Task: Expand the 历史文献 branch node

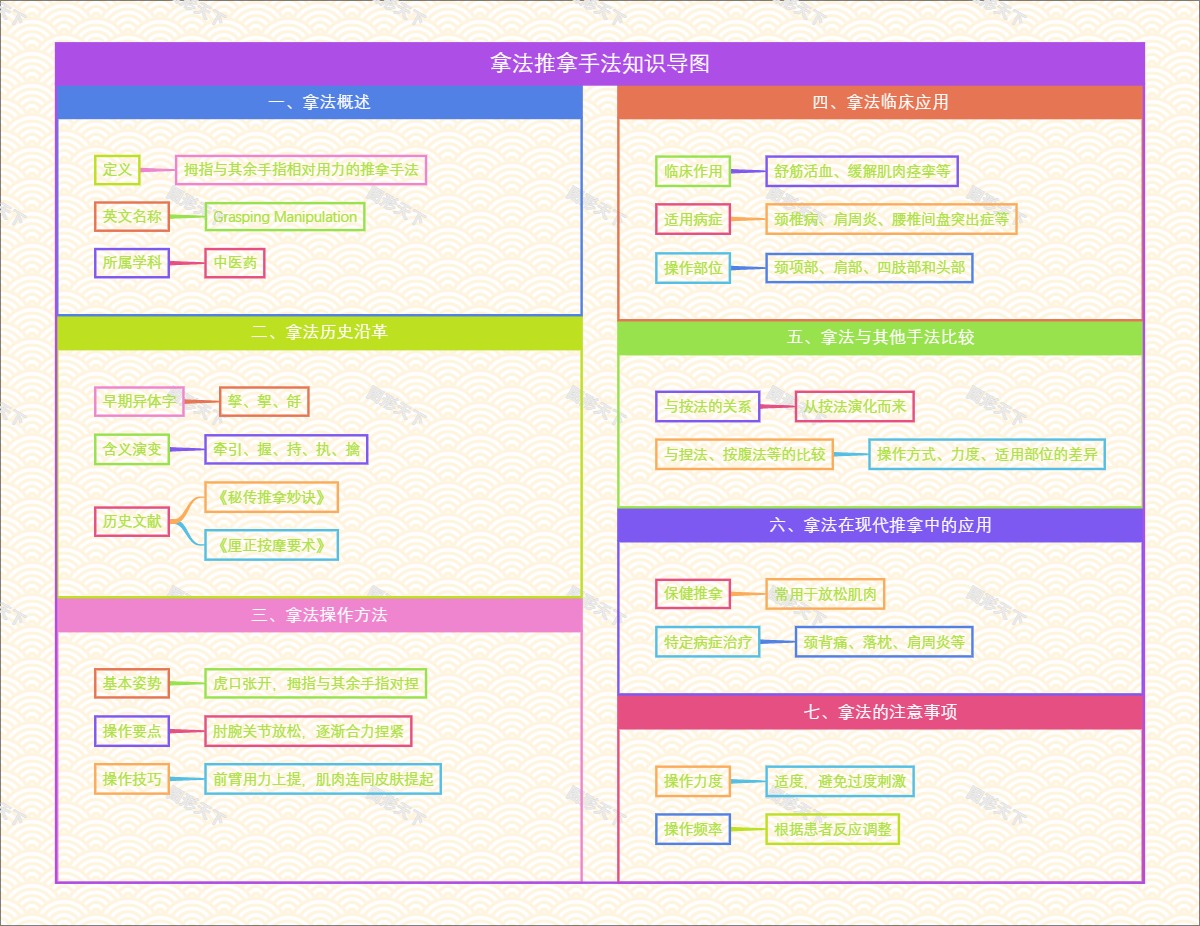Action: point(132,521)
